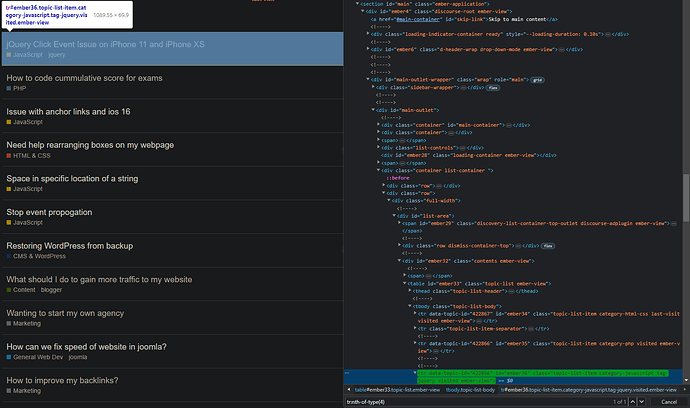Click the flex badge beside sidebar-wrapper div
The image size is (690, 408).
493,88
